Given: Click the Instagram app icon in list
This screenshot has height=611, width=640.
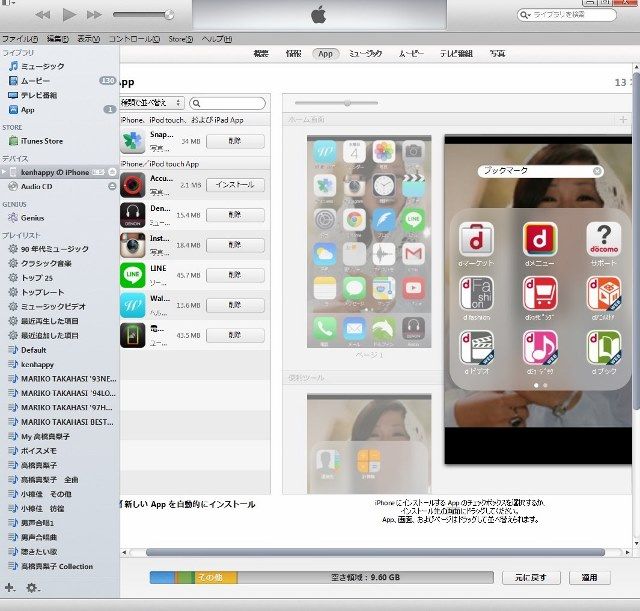Looking at the screenshot, I should click(133, 245).
